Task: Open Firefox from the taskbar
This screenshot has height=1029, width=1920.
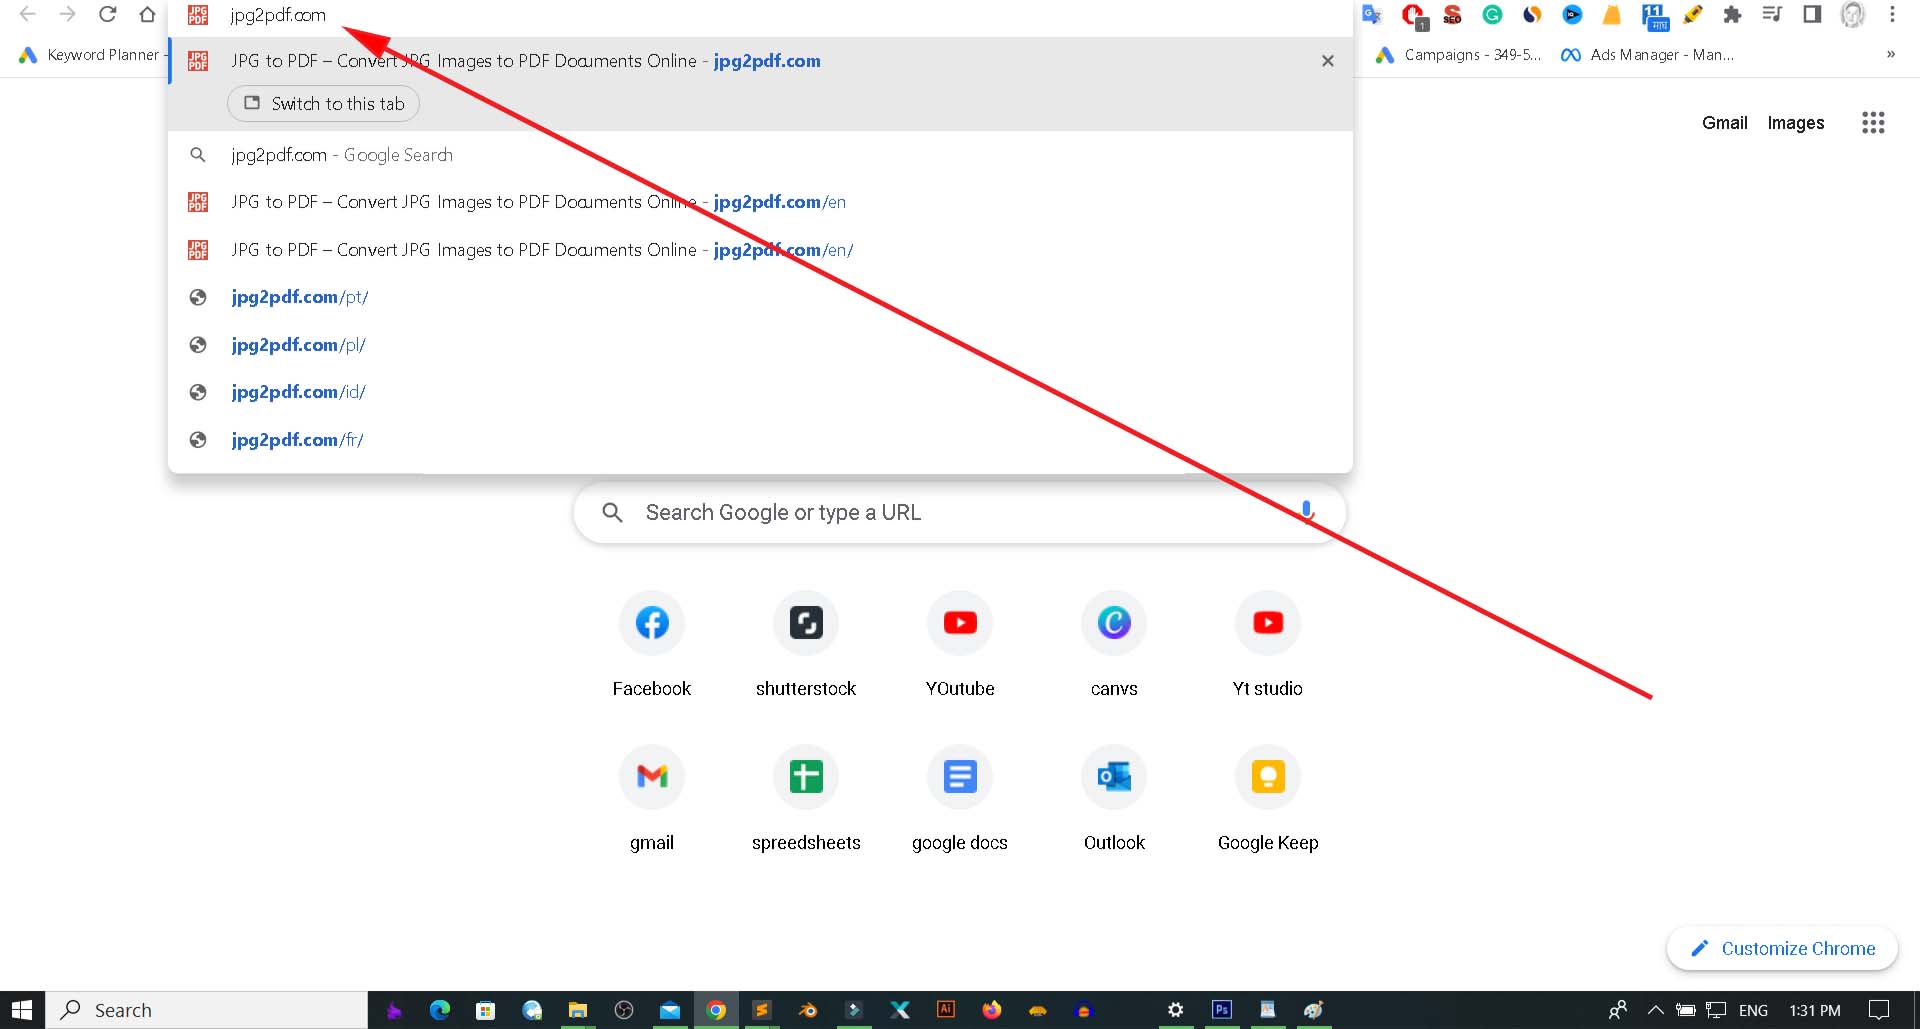Action: [x=991, y=1010]
